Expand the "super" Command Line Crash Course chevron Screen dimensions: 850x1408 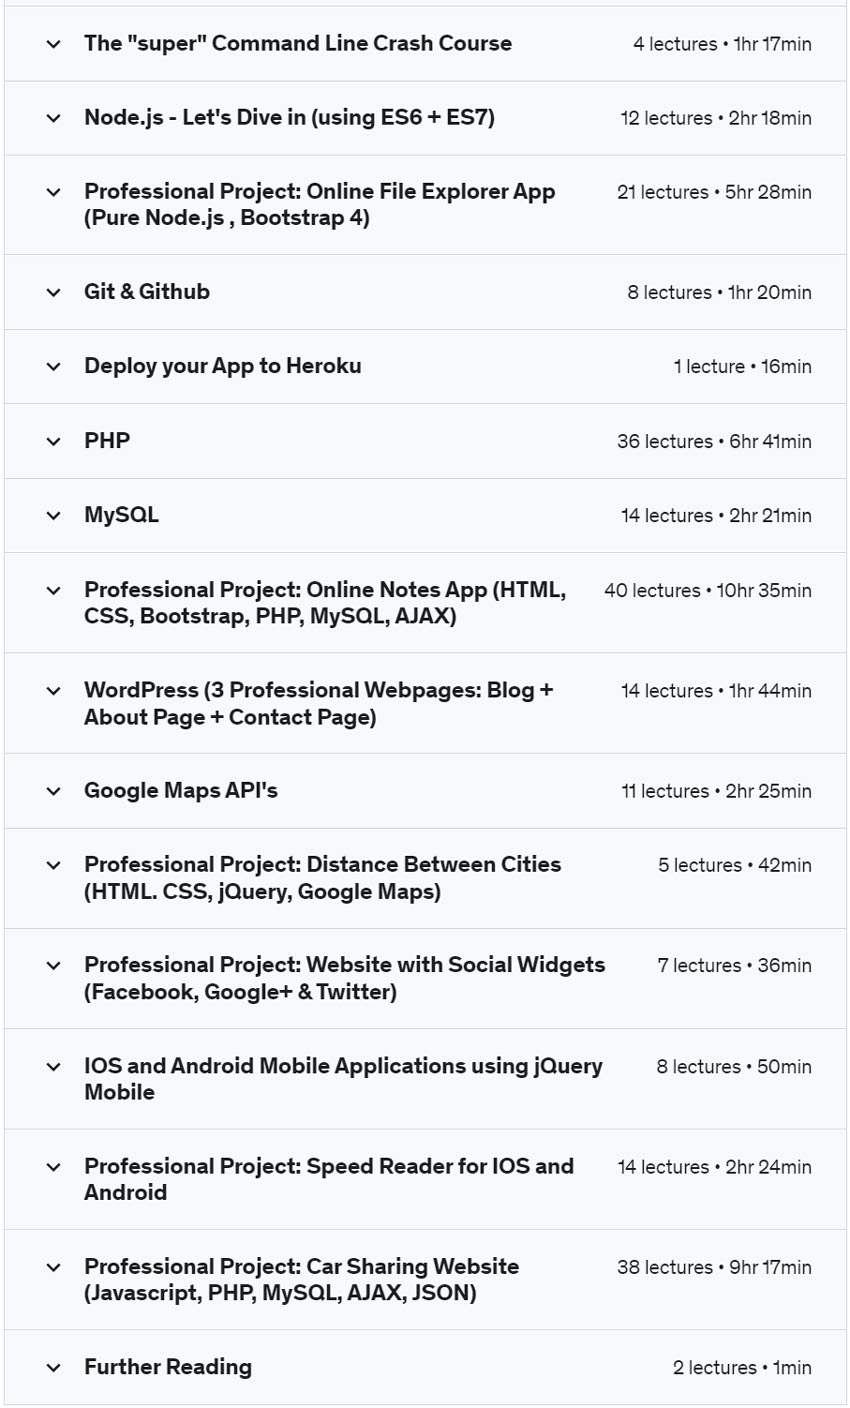[x=54, y=44]
